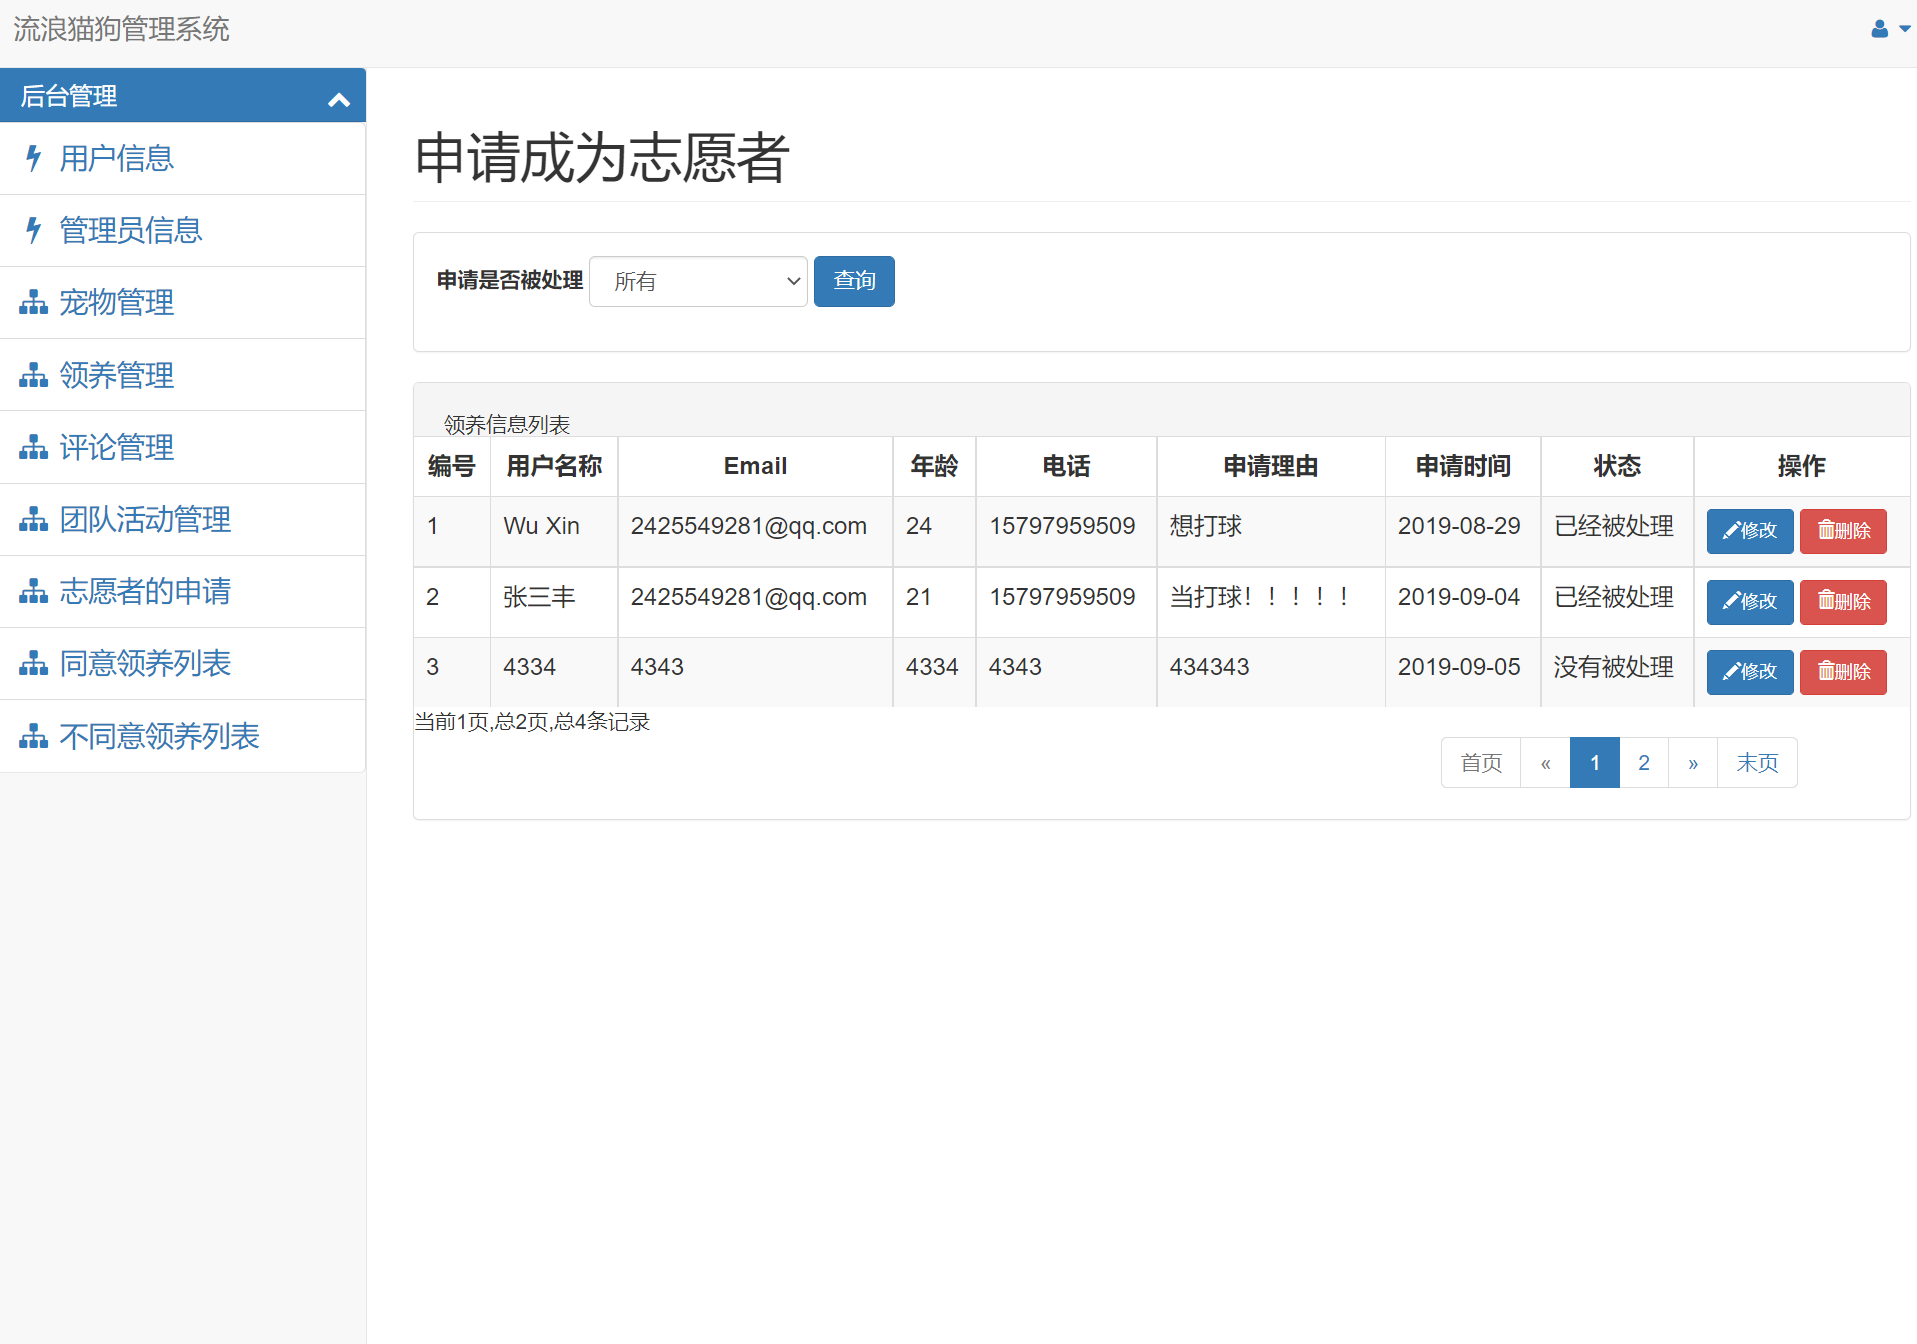Screen dimensions: 1917x1344
Task: Click the sitemap icon beside 同意领养列表
Action: point(33,663)
